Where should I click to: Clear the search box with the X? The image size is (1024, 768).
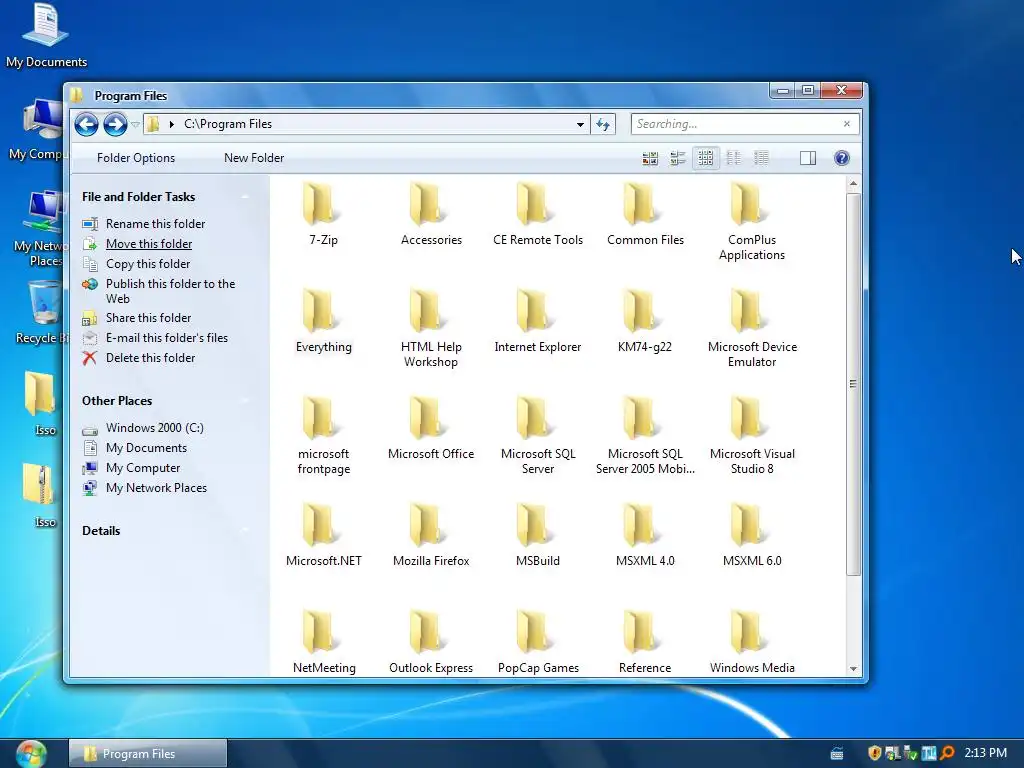(847, 124)
